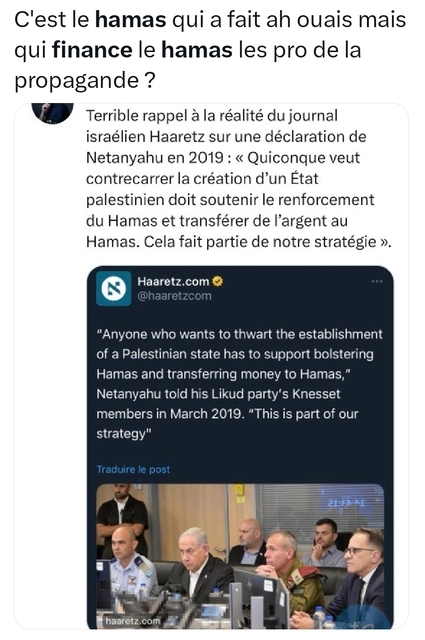Image resolution: width=425 pixels, height=640 pixels.
Task: Open the Haaretz.com logo avatar
Action: point(113,289)
